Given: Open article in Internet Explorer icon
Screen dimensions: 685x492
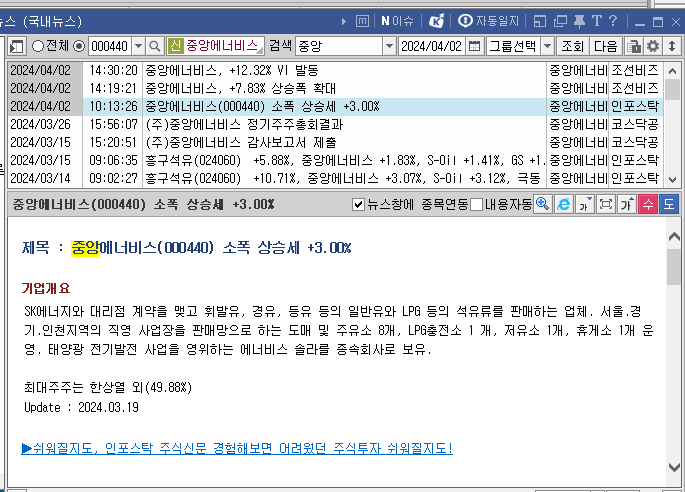Looking at the screenshot, I should point(564,204).
